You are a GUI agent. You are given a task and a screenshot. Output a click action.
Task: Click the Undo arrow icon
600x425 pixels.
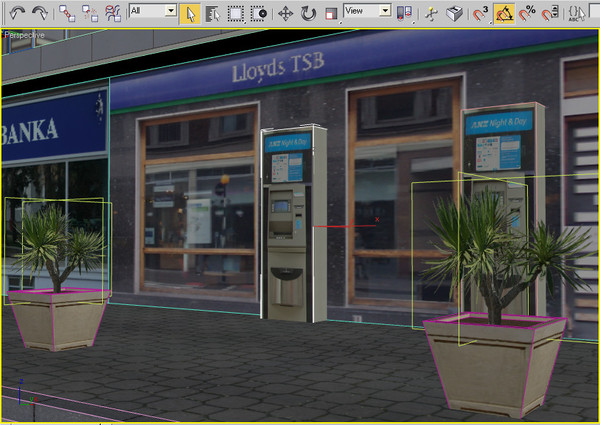[17, 13]
